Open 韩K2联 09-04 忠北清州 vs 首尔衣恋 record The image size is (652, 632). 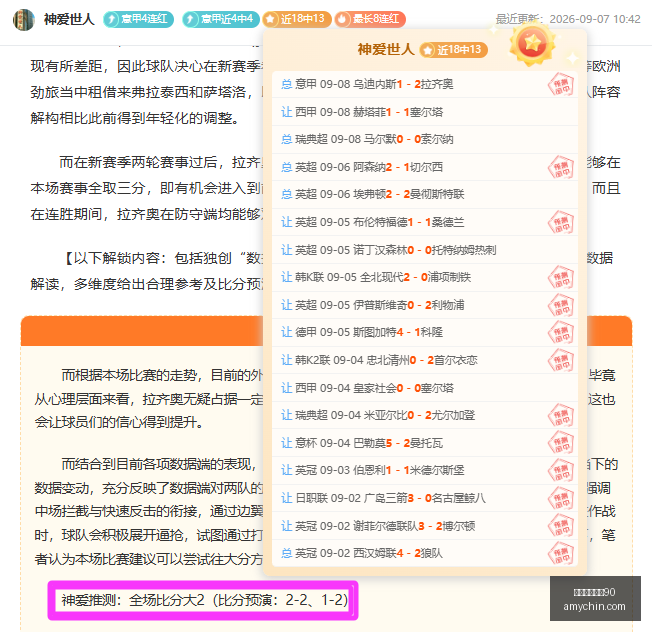[x=425, y=360]
